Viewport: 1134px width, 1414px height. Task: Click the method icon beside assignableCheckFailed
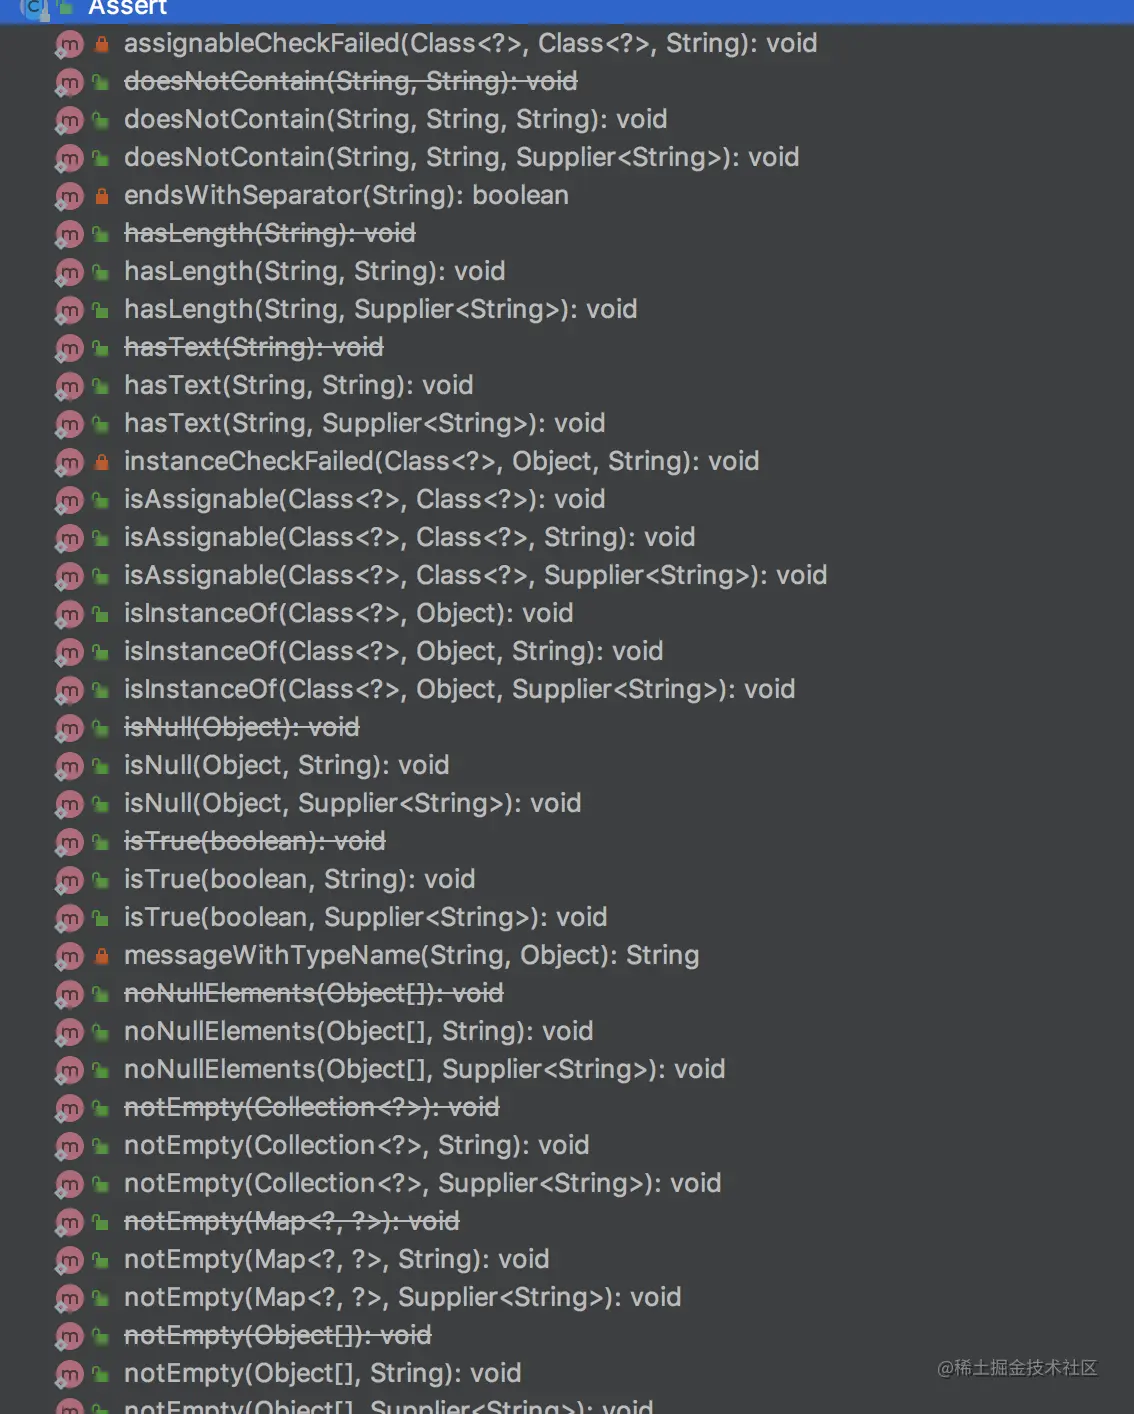pos(69,45)
